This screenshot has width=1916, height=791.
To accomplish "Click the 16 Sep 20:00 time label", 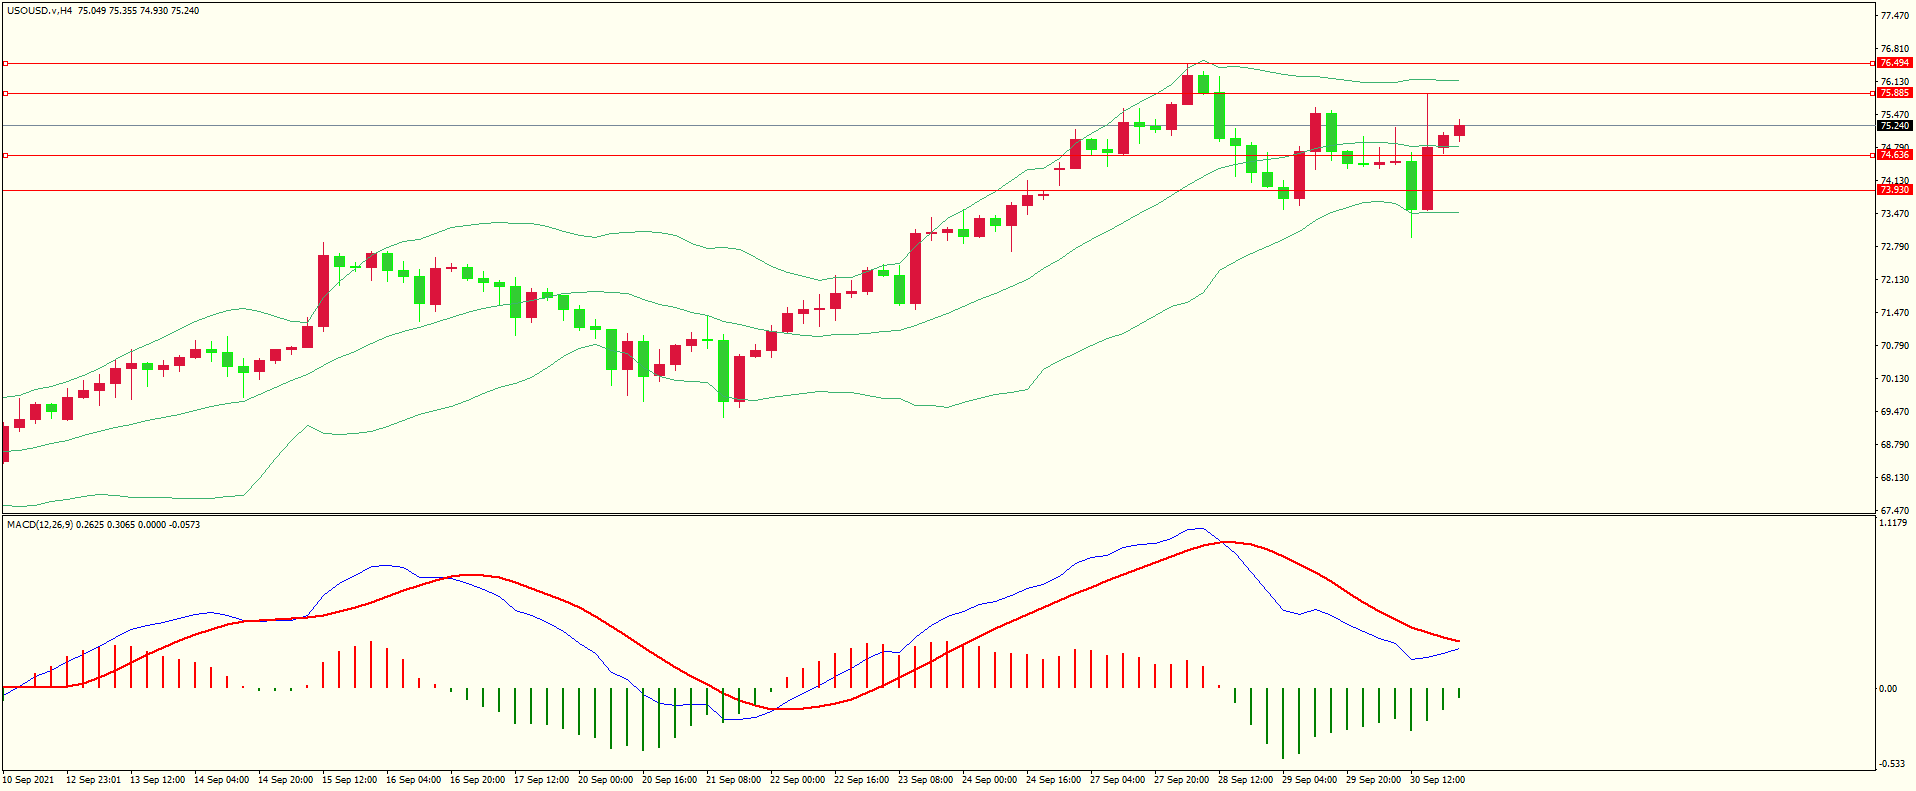I will point(477,780).
